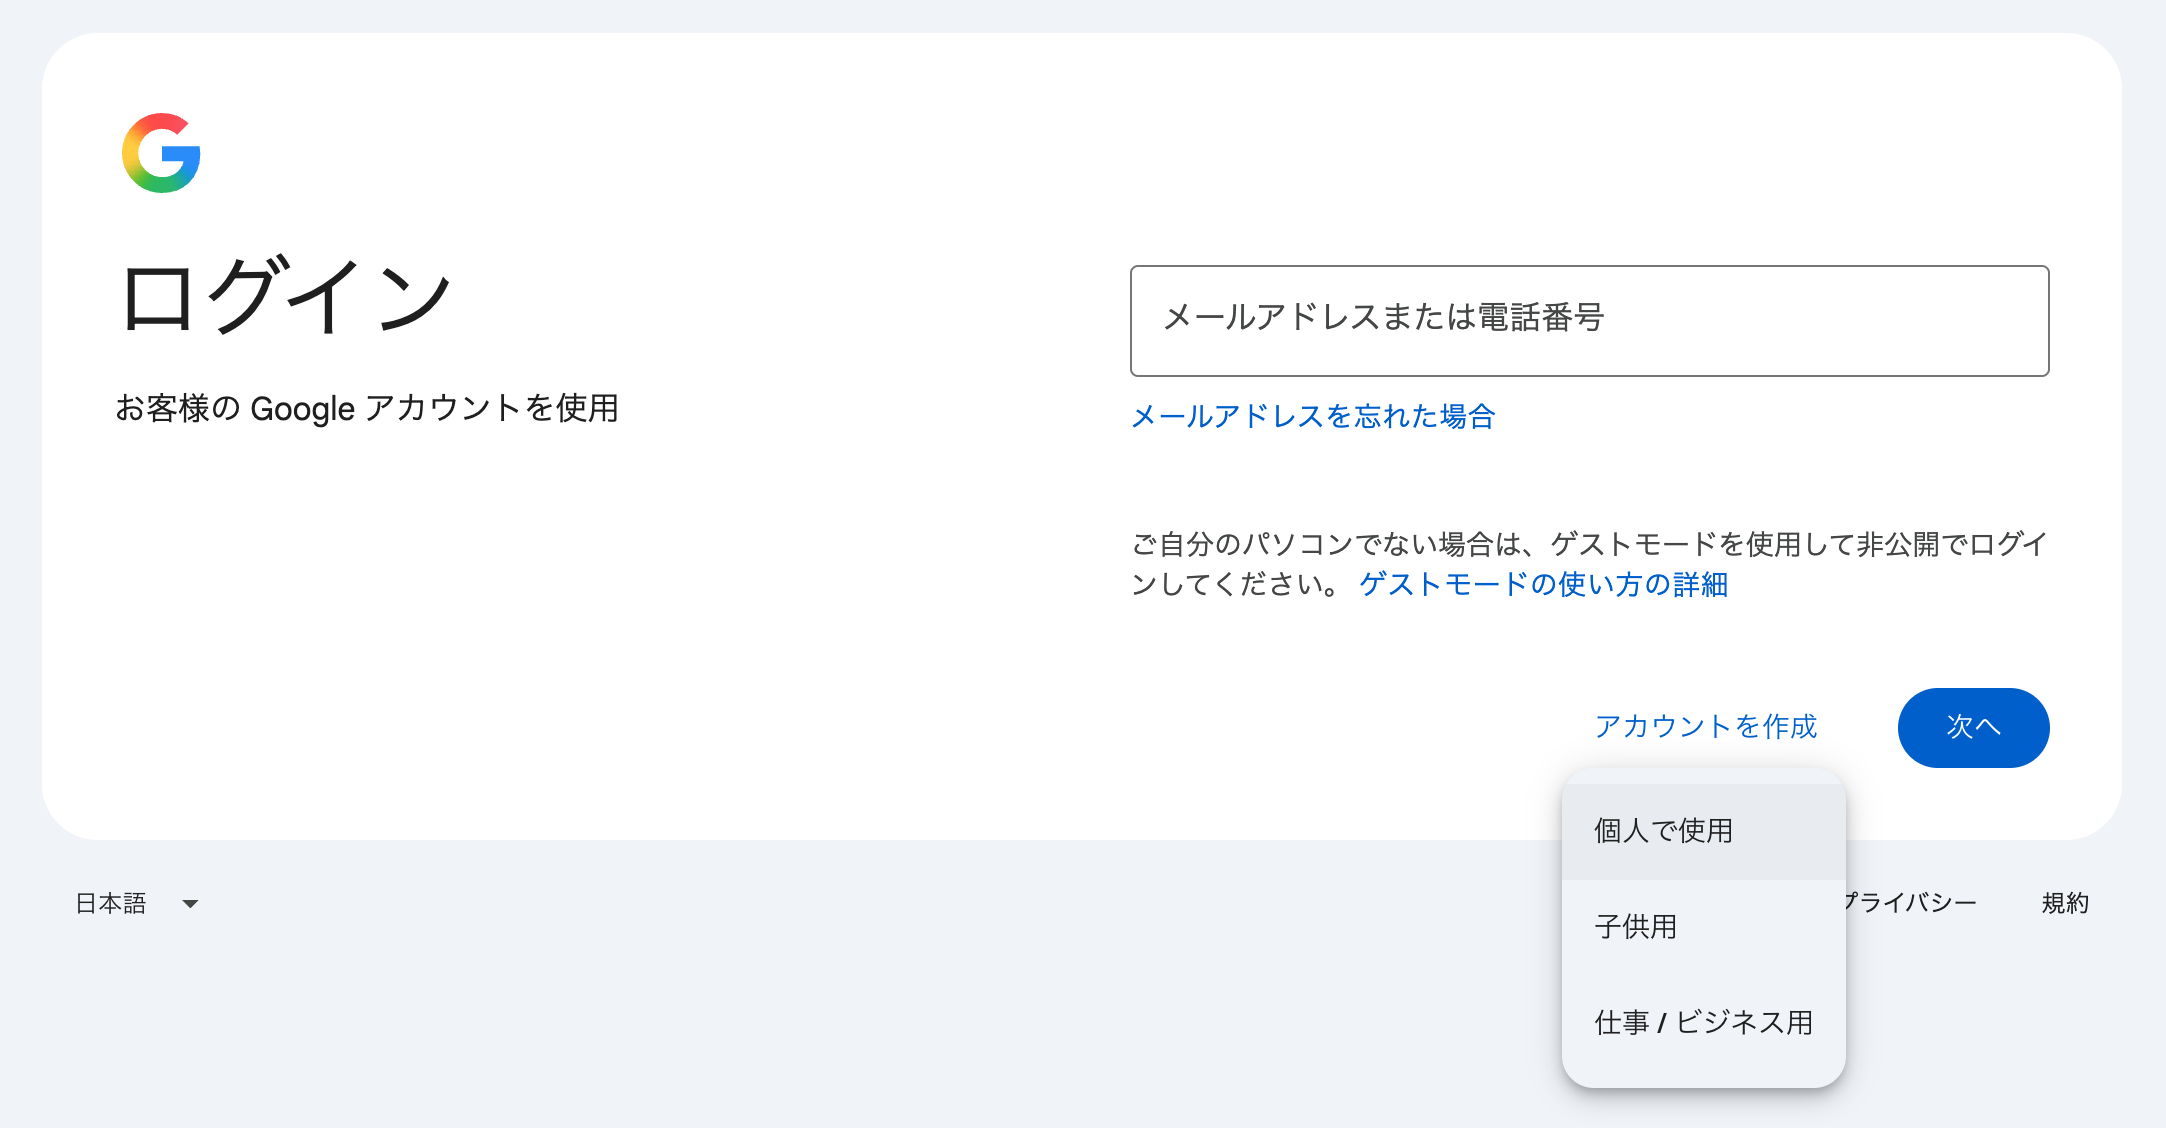Open the 日本語 language selector
The image size is (2166, 1128).
[137, 903]
